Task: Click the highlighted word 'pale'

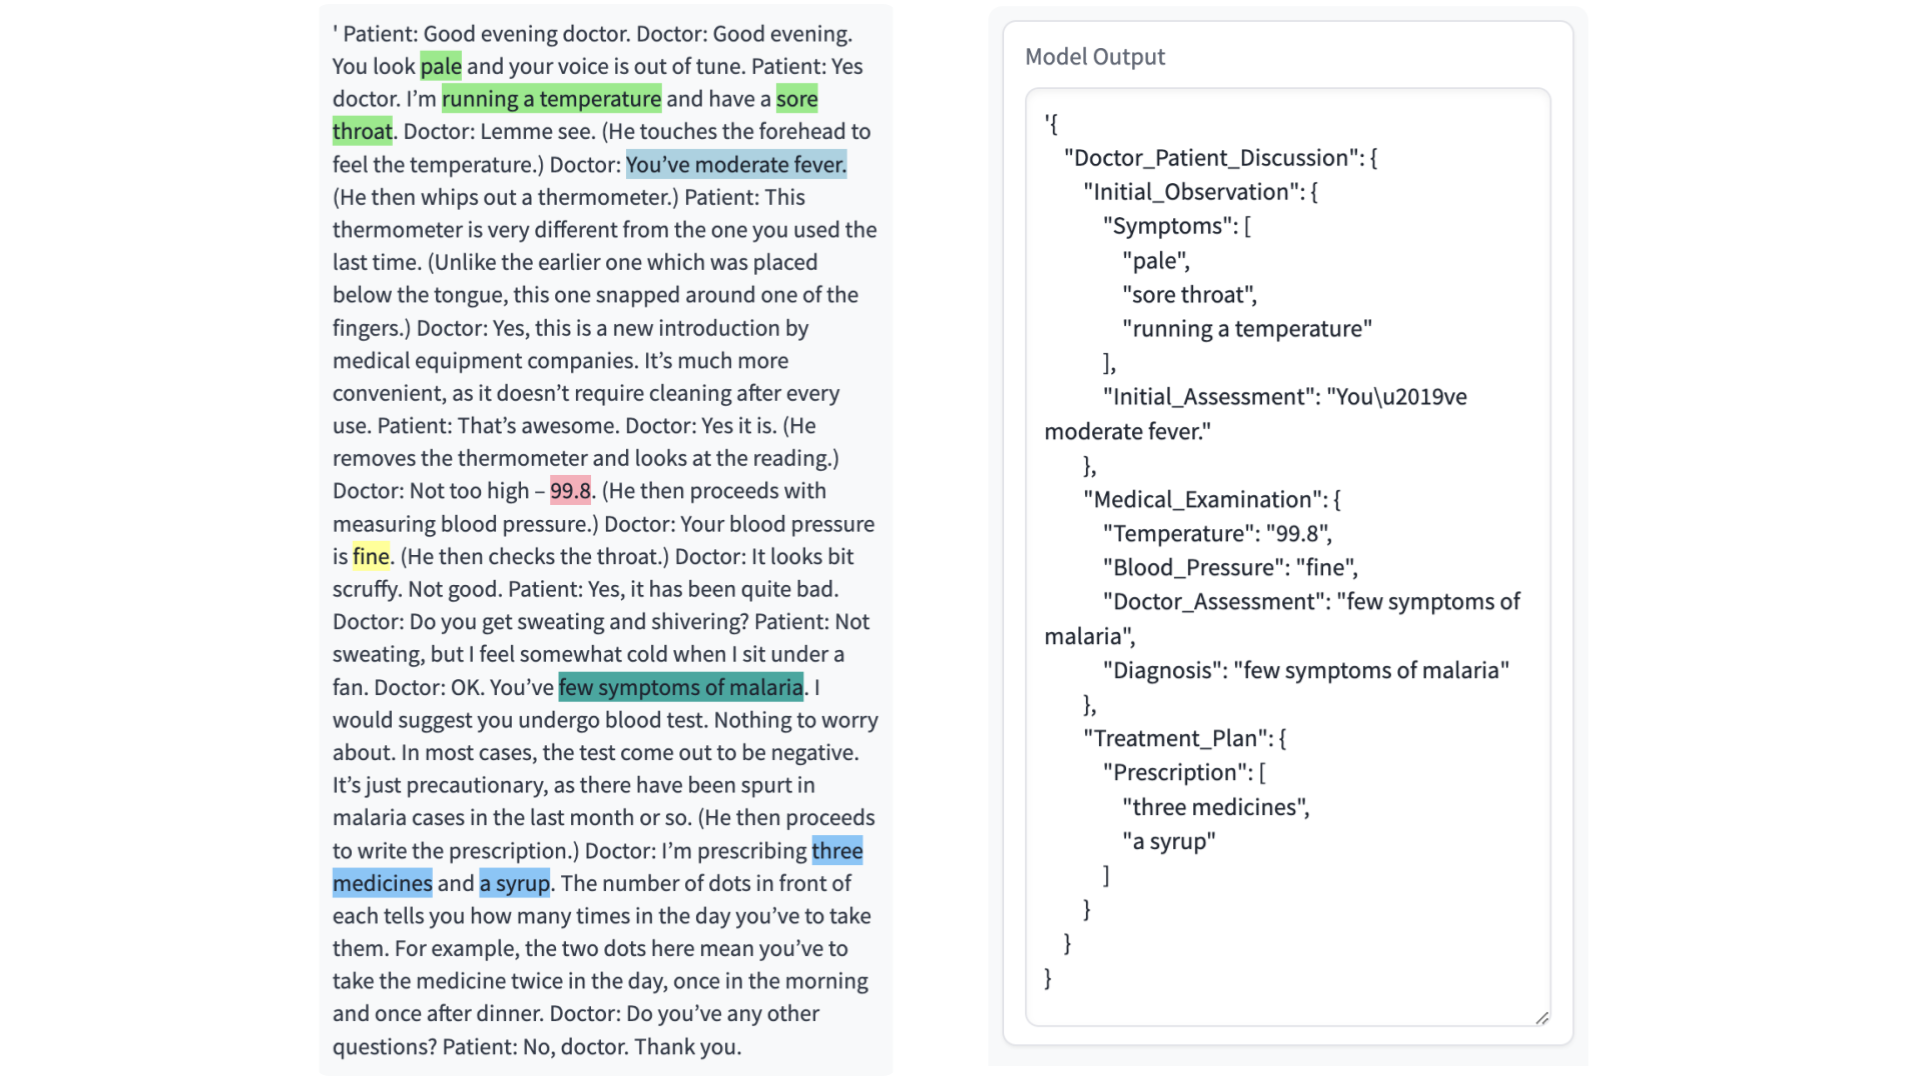Action: click(x=441, y=66)
